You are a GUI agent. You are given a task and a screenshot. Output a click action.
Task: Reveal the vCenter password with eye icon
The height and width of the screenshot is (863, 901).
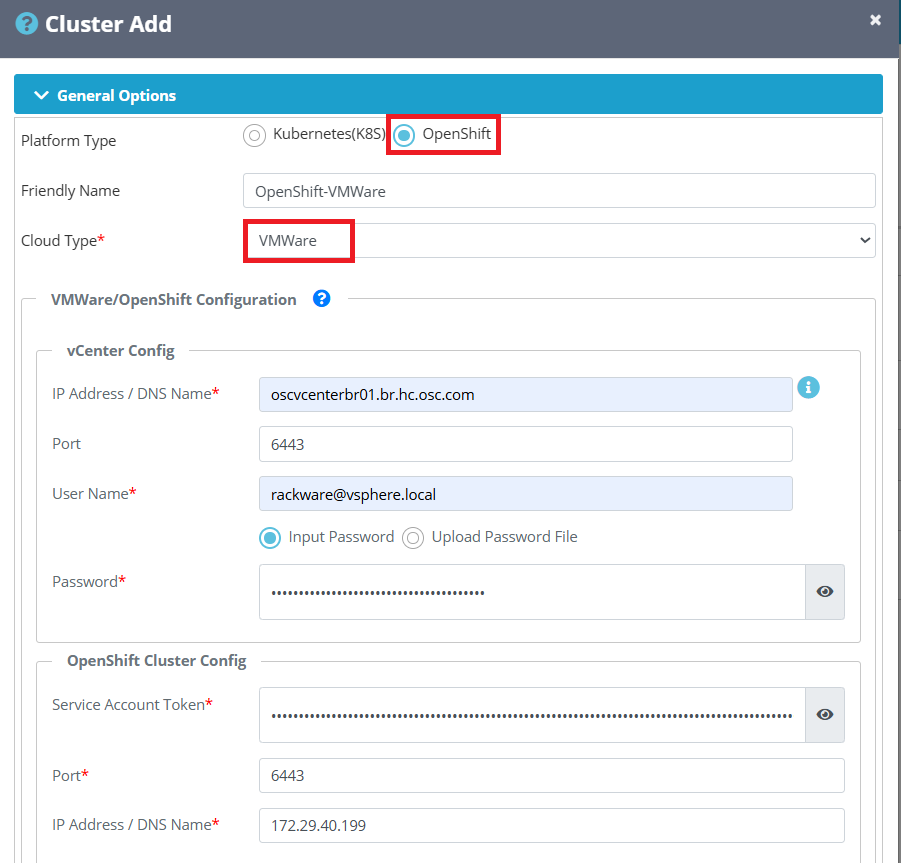825,592
